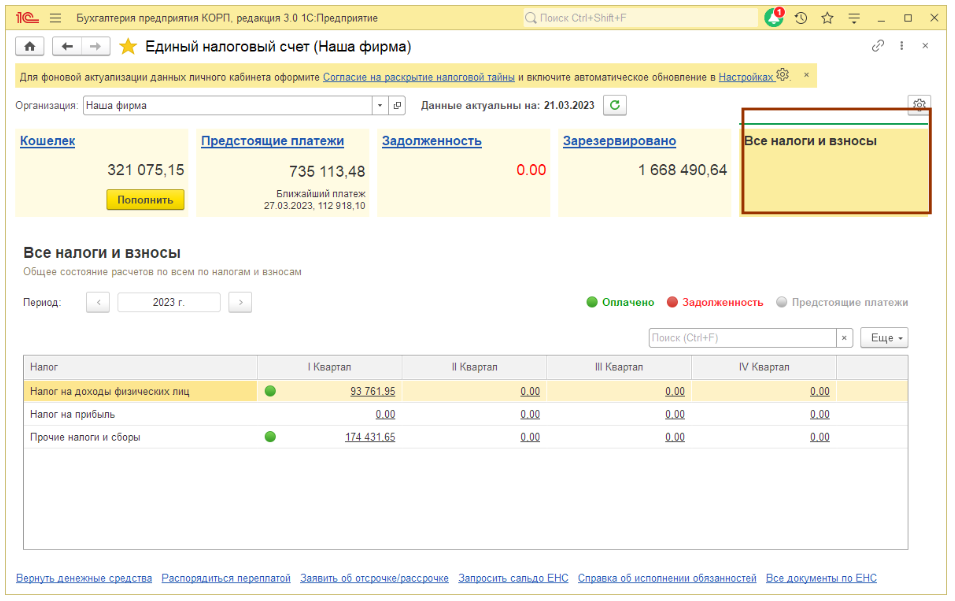Viewport: 955px width, 601px height.
Task: Open the Запросить сальдо ЕНС link
Action: pos(513,578)
